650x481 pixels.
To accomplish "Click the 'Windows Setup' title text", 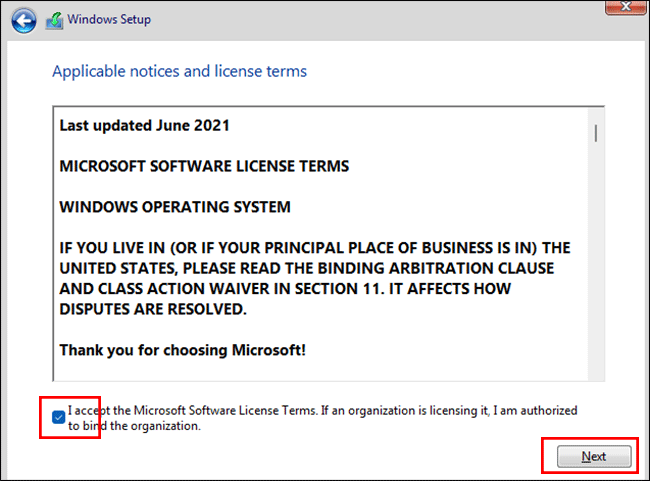I will pos(109,19).
